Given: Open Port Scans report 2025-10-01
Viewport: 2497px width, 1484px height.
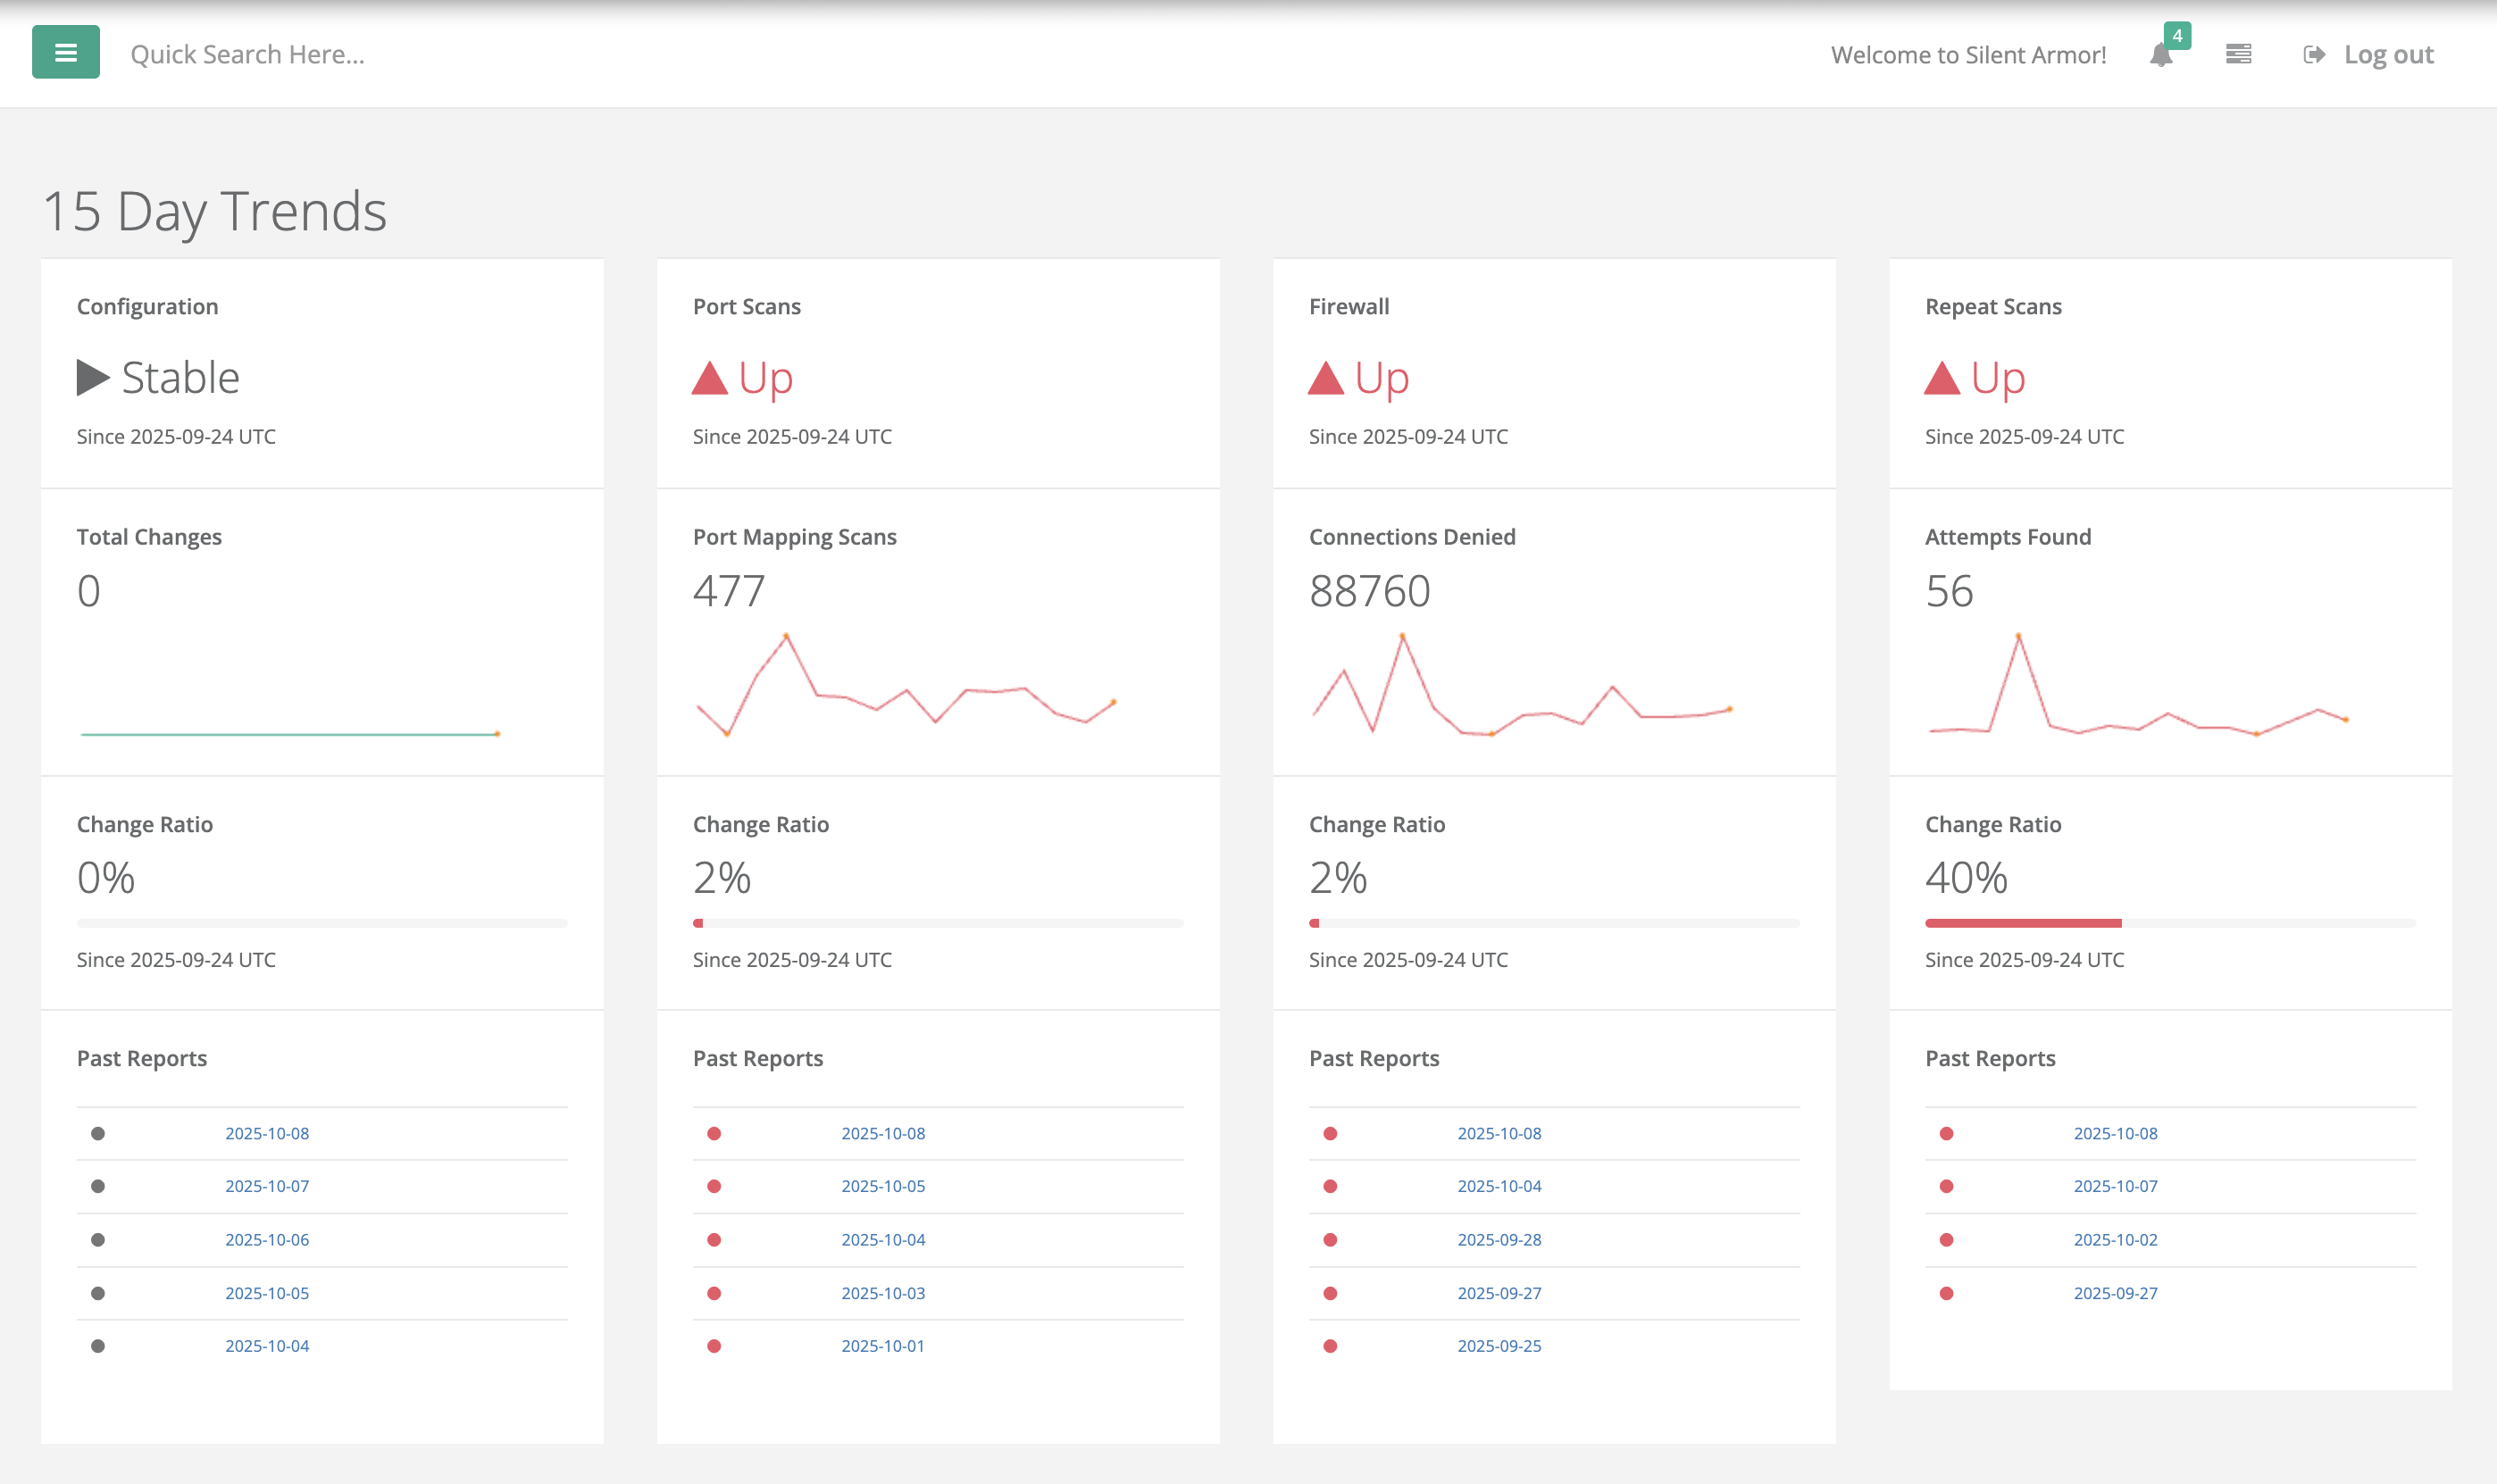Looking at the screenshot, I should coord(883,1346).
